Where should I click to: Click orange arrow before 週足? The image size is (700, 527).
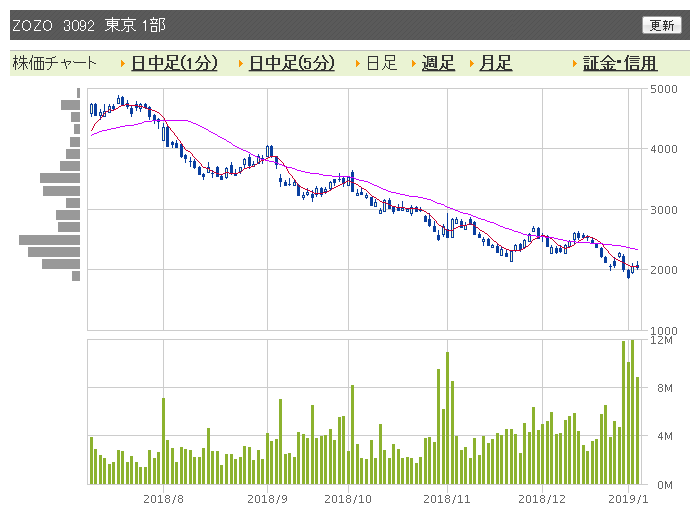pyautogui.click(x=414, y=64)
